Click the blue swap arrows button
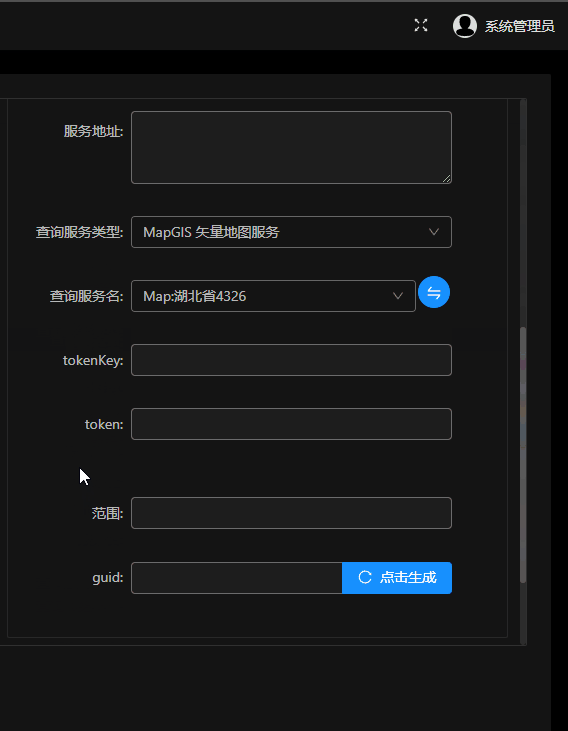The image size is (568, 731). (x=434, y=292)
